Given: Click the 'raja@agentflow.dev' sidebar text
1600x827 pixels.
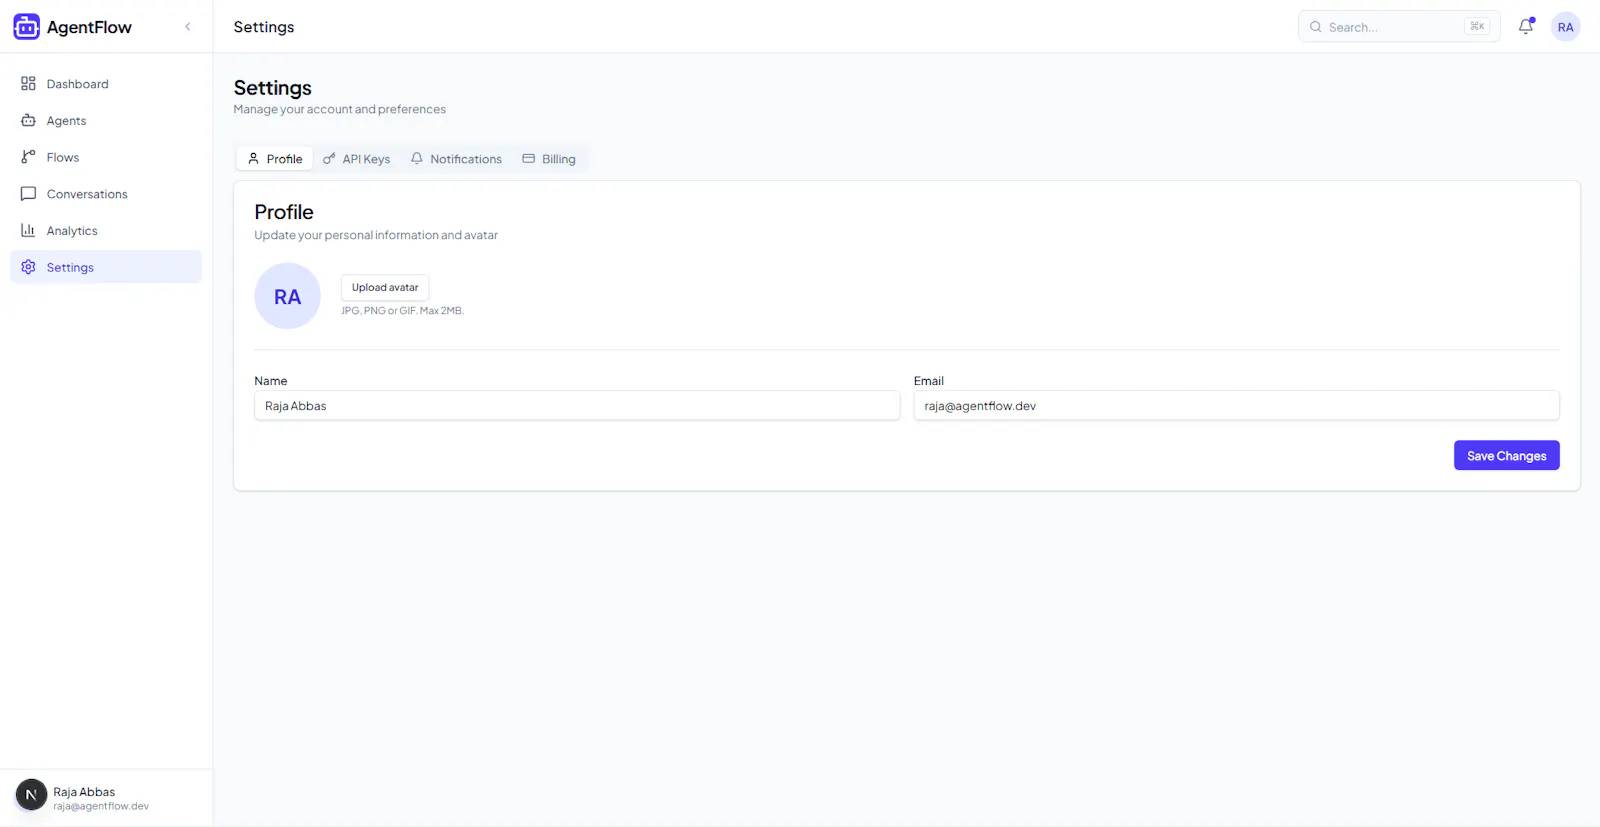Looking at the screenshot, I should 101,806.
